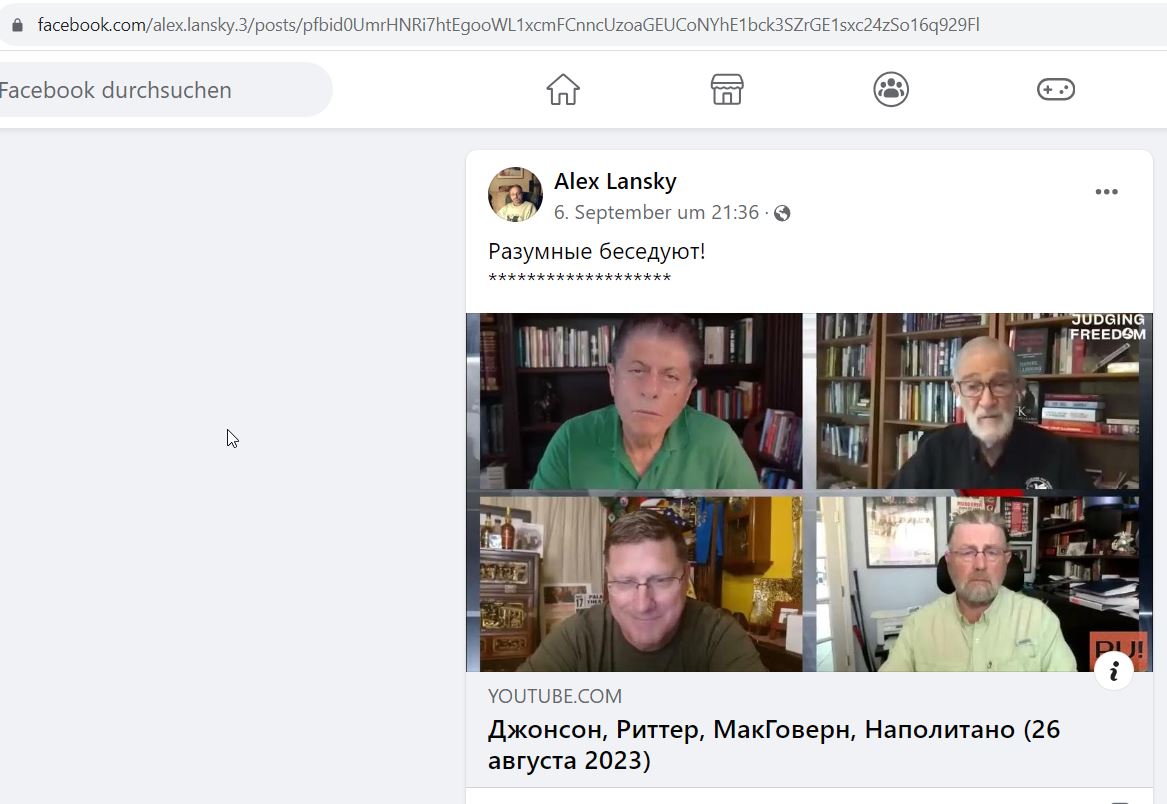Viewport: 1167px width, 804px height.
Task: Open the Alex Lansky profile name link
Action: coord(616,181)
